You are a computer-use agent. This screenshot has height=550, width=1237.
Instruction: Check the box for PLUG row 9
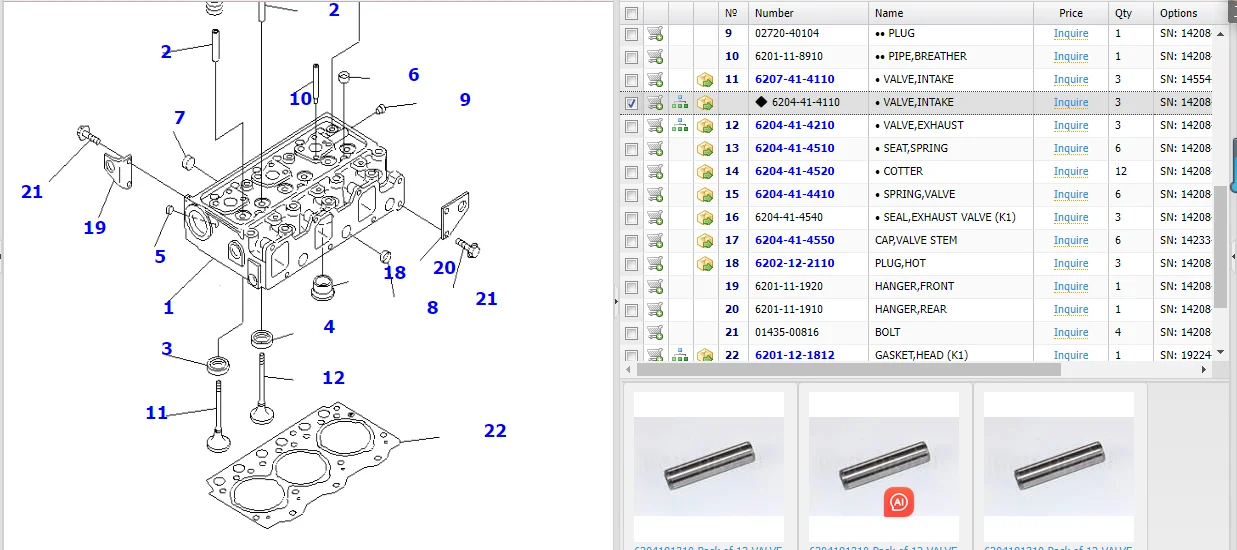631,34
